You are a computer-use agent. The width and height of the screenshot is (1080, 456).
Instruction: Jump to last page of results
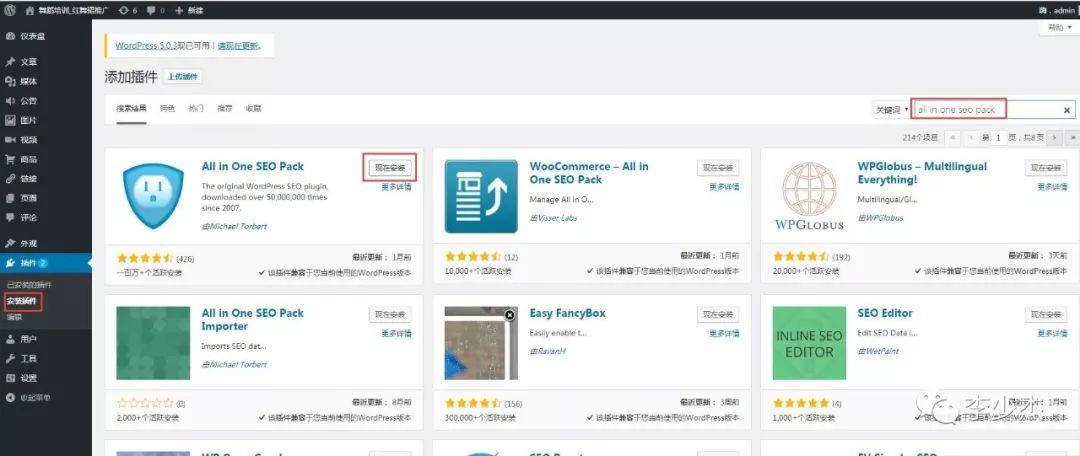pos(1072,138)
